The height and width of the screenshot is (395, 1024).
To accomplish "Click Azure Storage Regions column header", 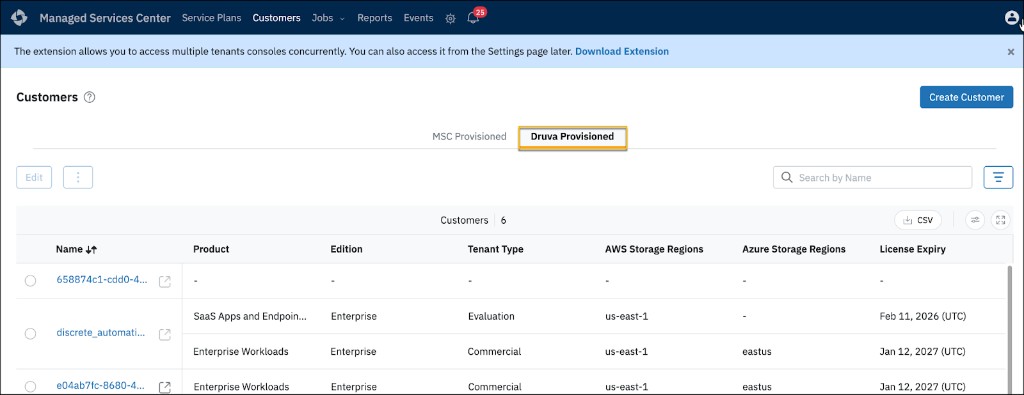I will tap(793, 249).
